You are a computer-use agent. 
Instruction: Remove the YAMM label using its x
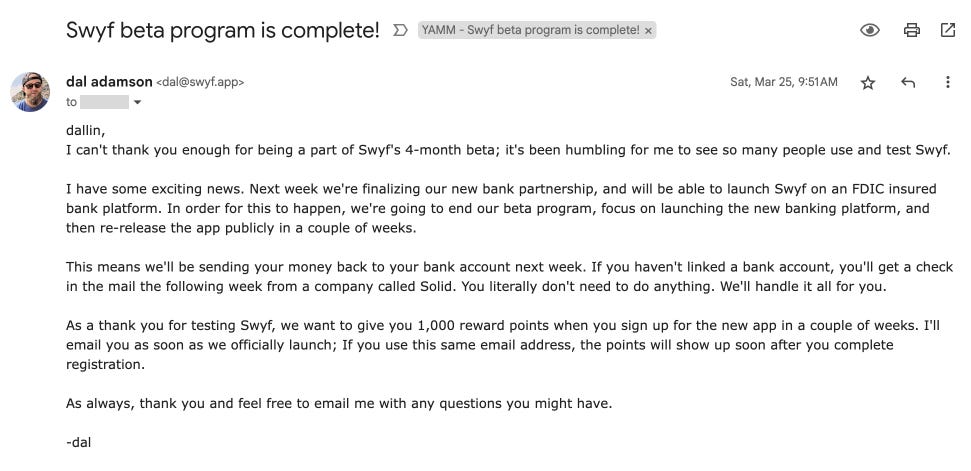[x=649, y=30]
